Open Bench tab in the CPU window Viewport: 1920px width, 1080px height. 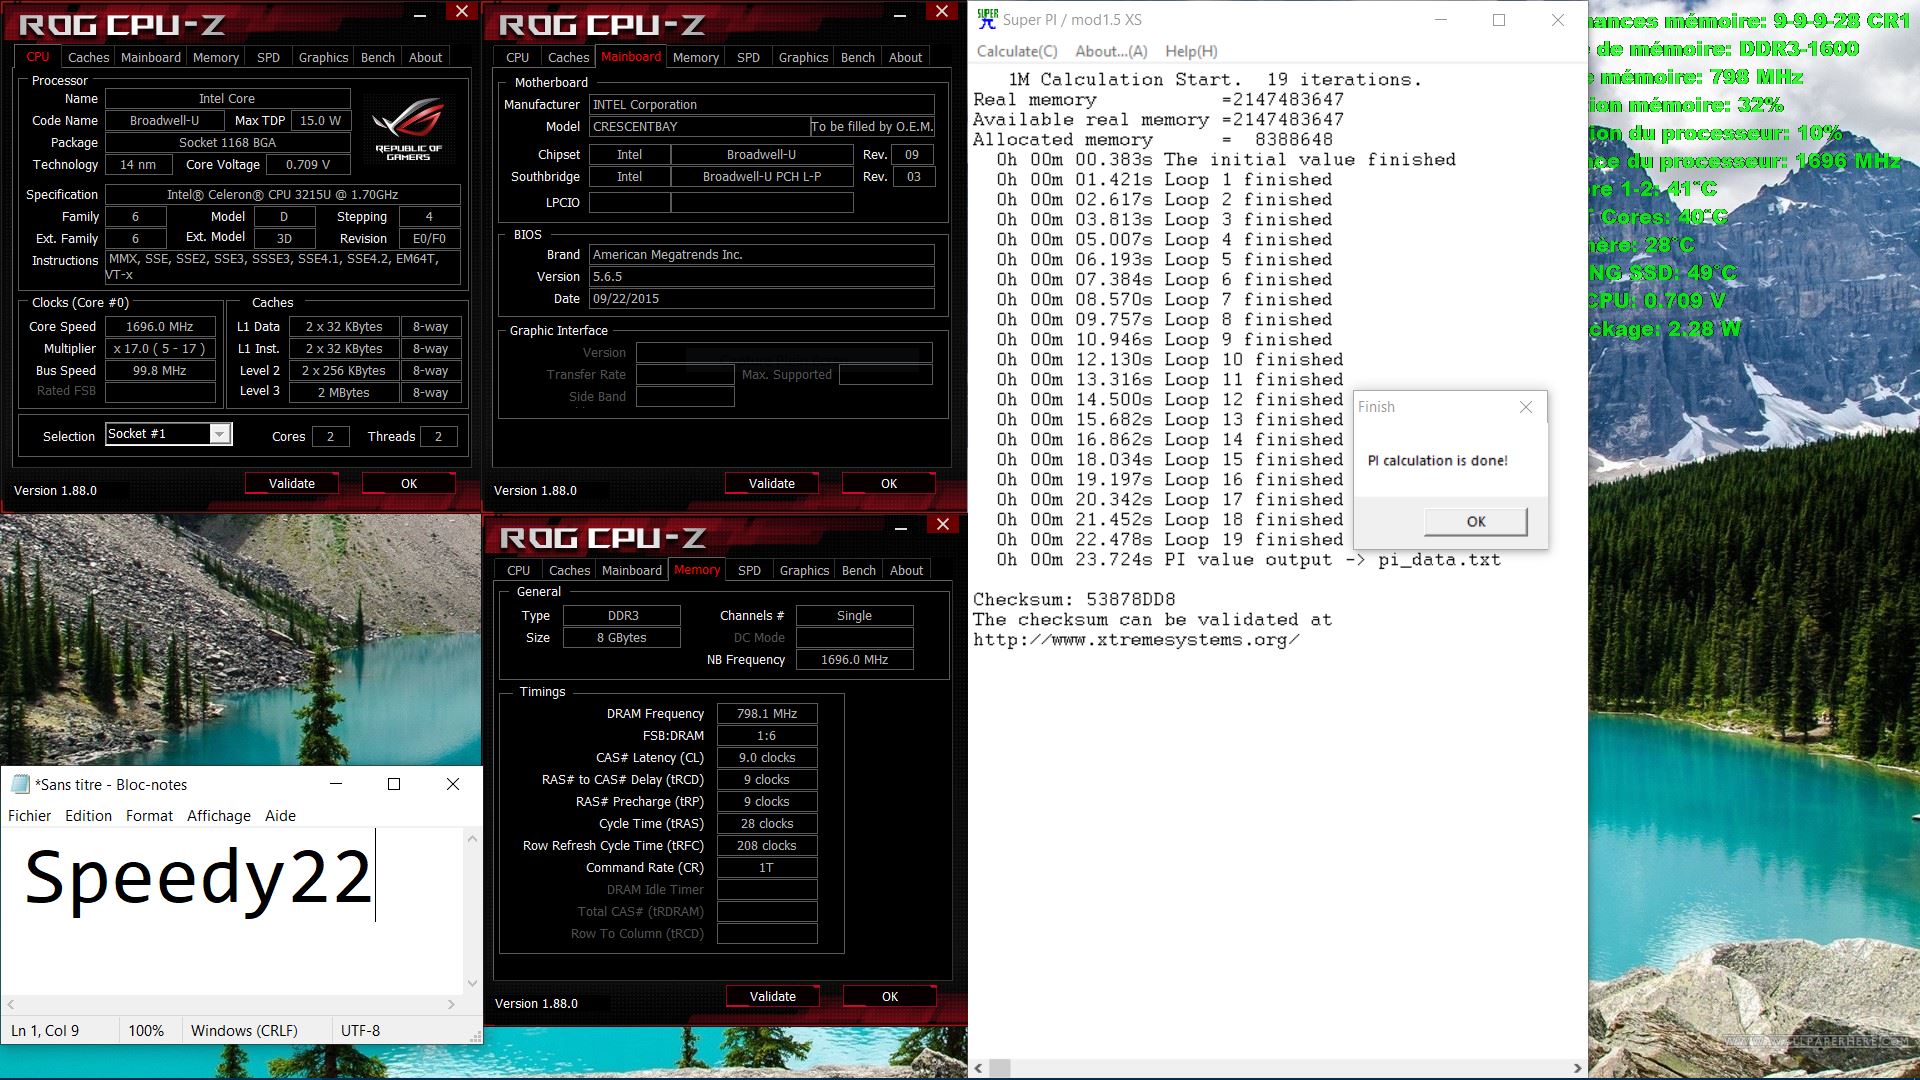[378, 58]
